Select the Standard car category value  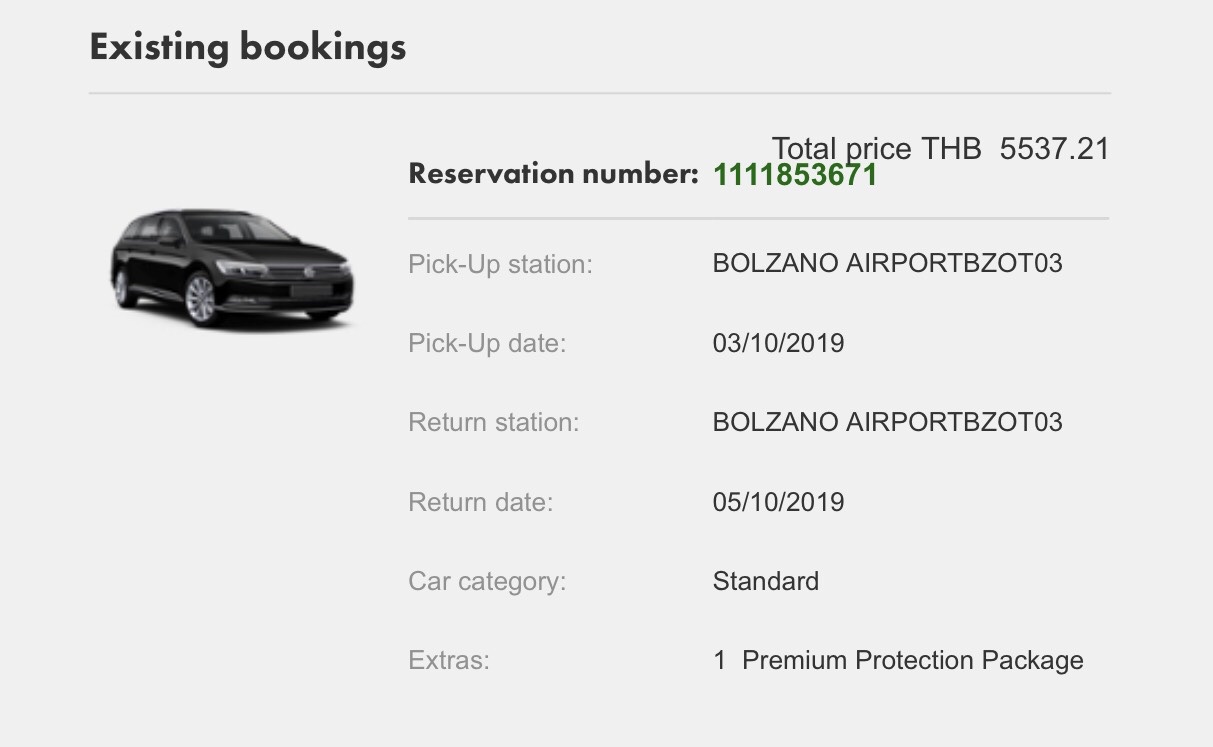765,581
